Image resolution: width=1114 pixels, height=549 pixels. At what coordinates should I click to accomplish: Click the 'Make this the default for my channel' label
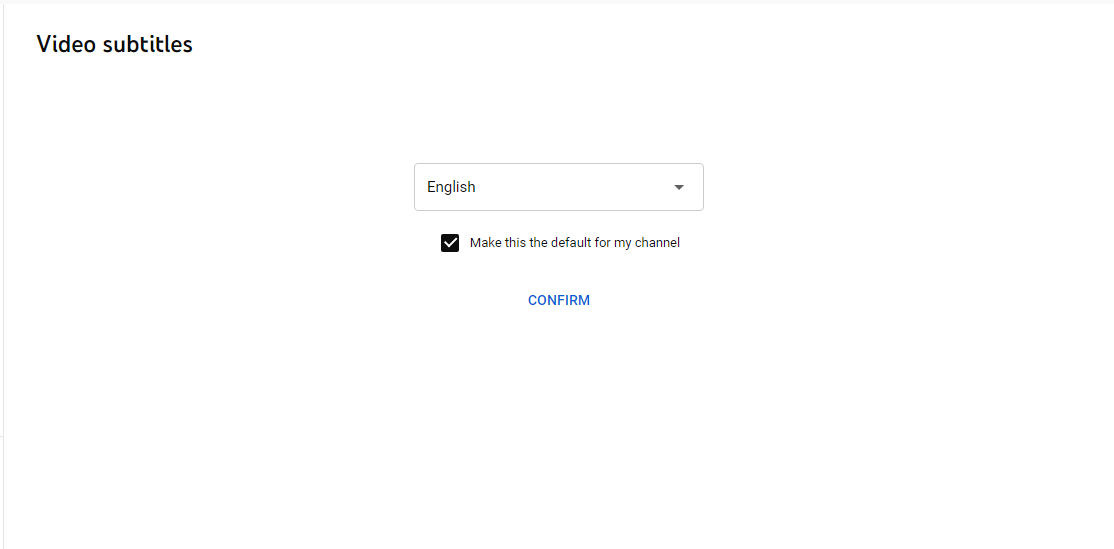point(575,243)
